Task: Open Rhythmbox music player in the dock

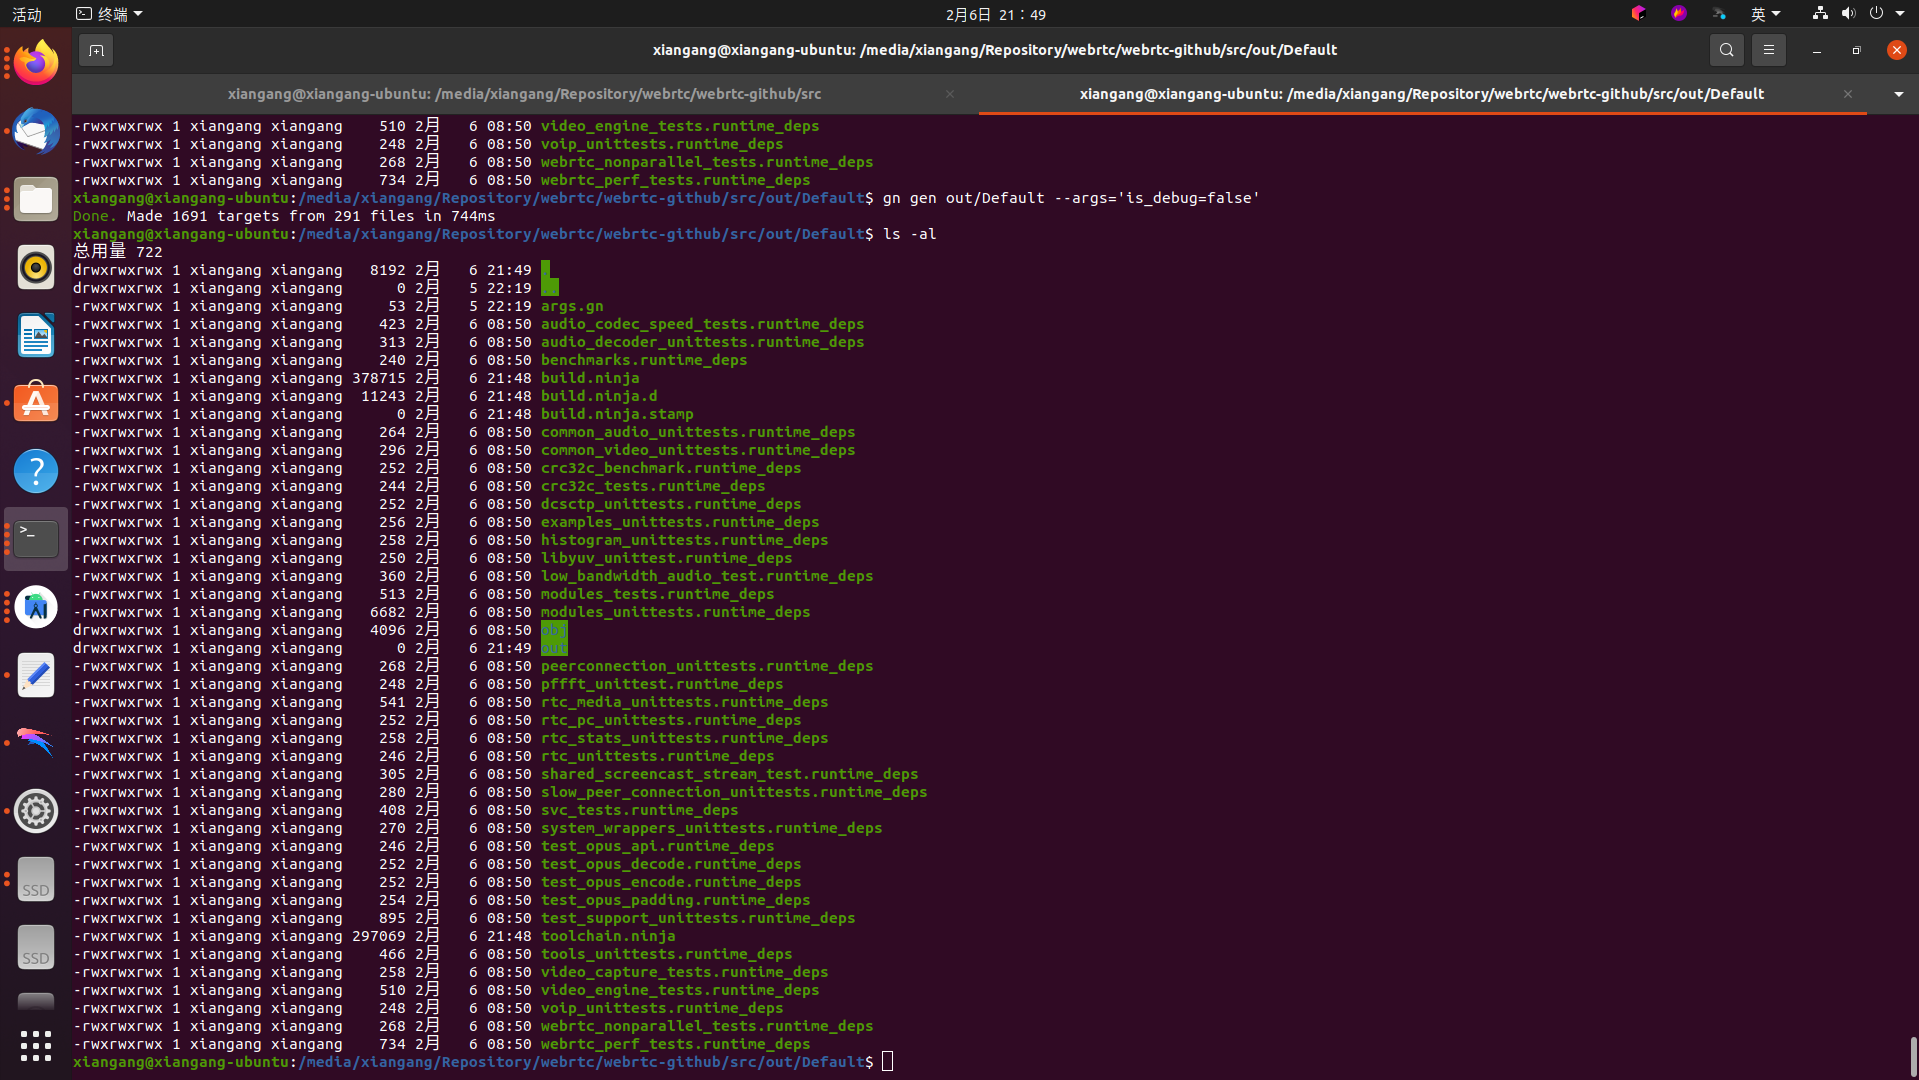Action: click(x=36, y=267)
